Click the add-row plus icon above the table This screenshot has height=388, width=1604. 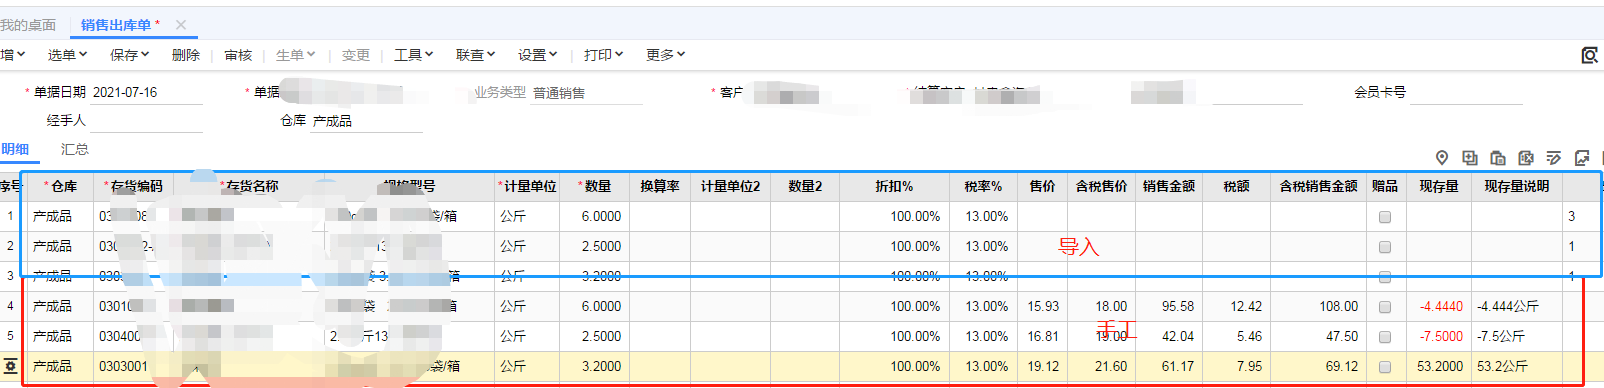coord(1470,158)
